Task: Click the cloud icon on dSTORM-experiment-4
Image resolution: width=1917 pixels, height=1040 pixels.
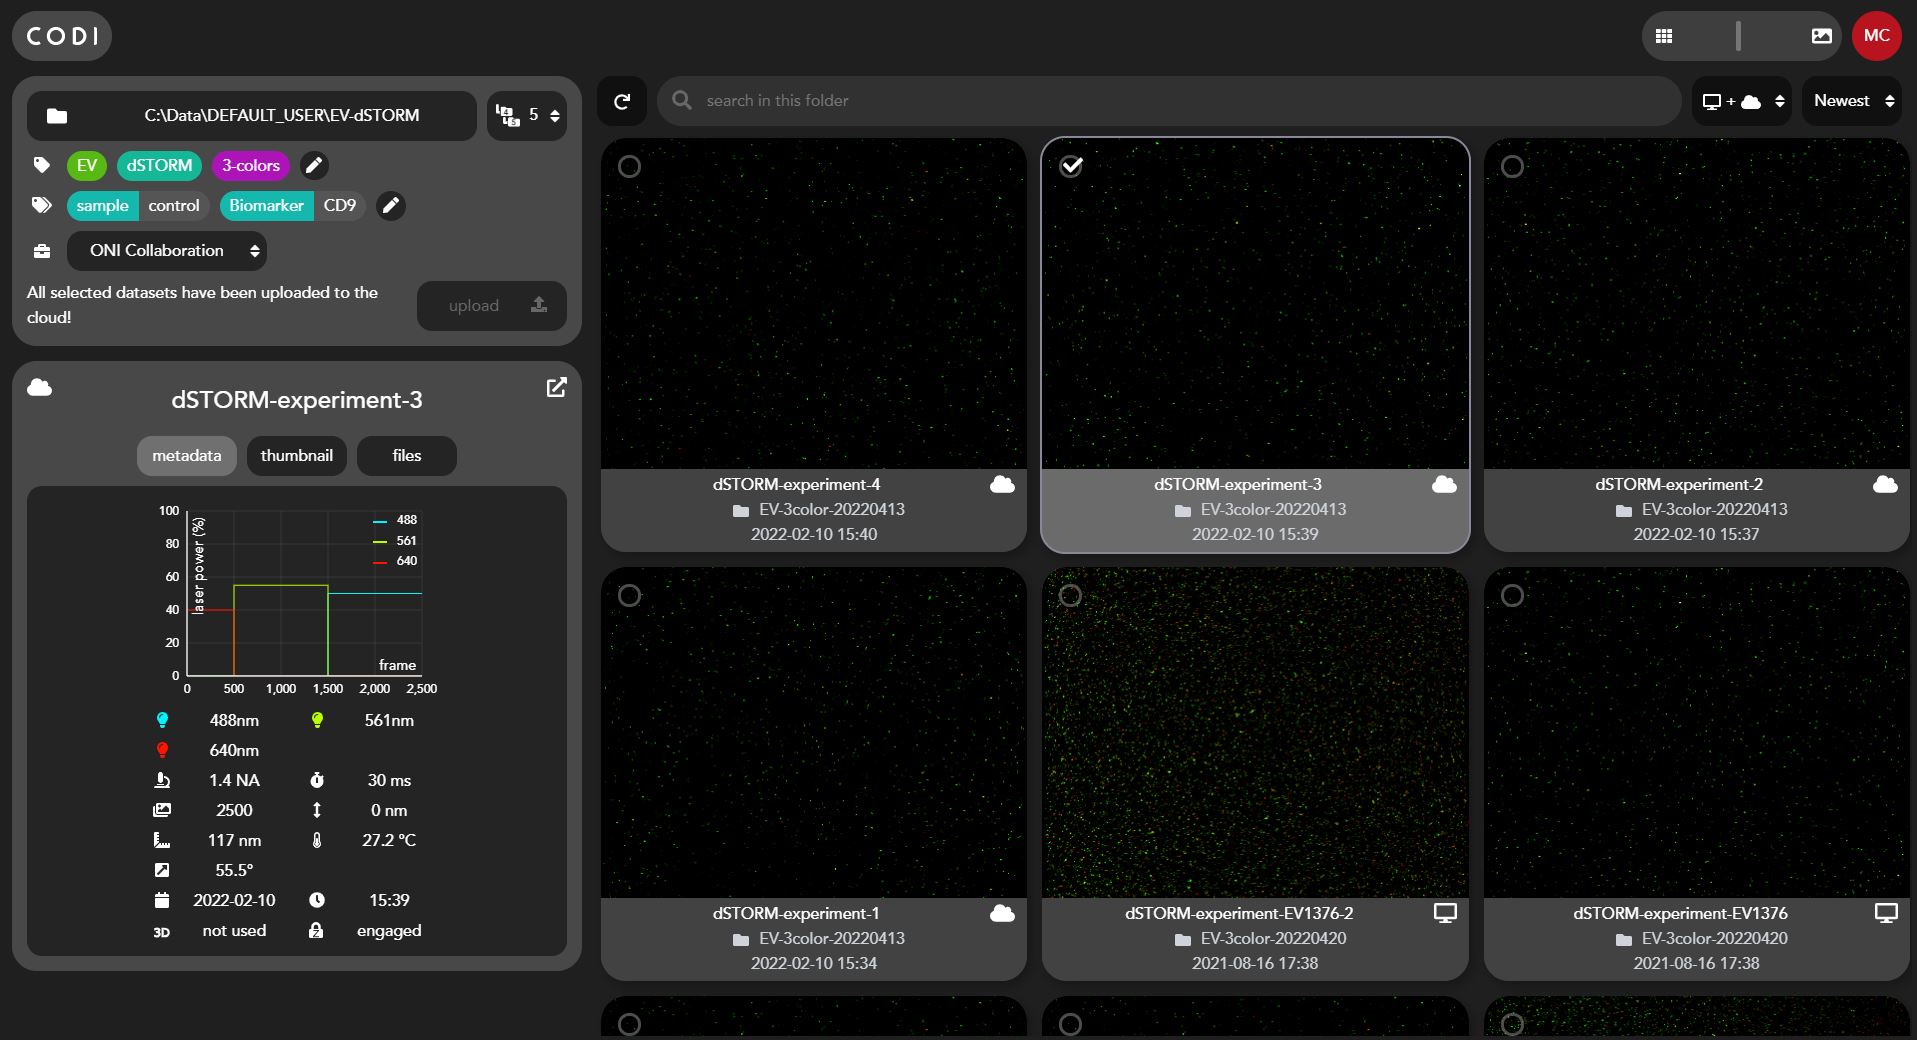Action: point(1002,485)
